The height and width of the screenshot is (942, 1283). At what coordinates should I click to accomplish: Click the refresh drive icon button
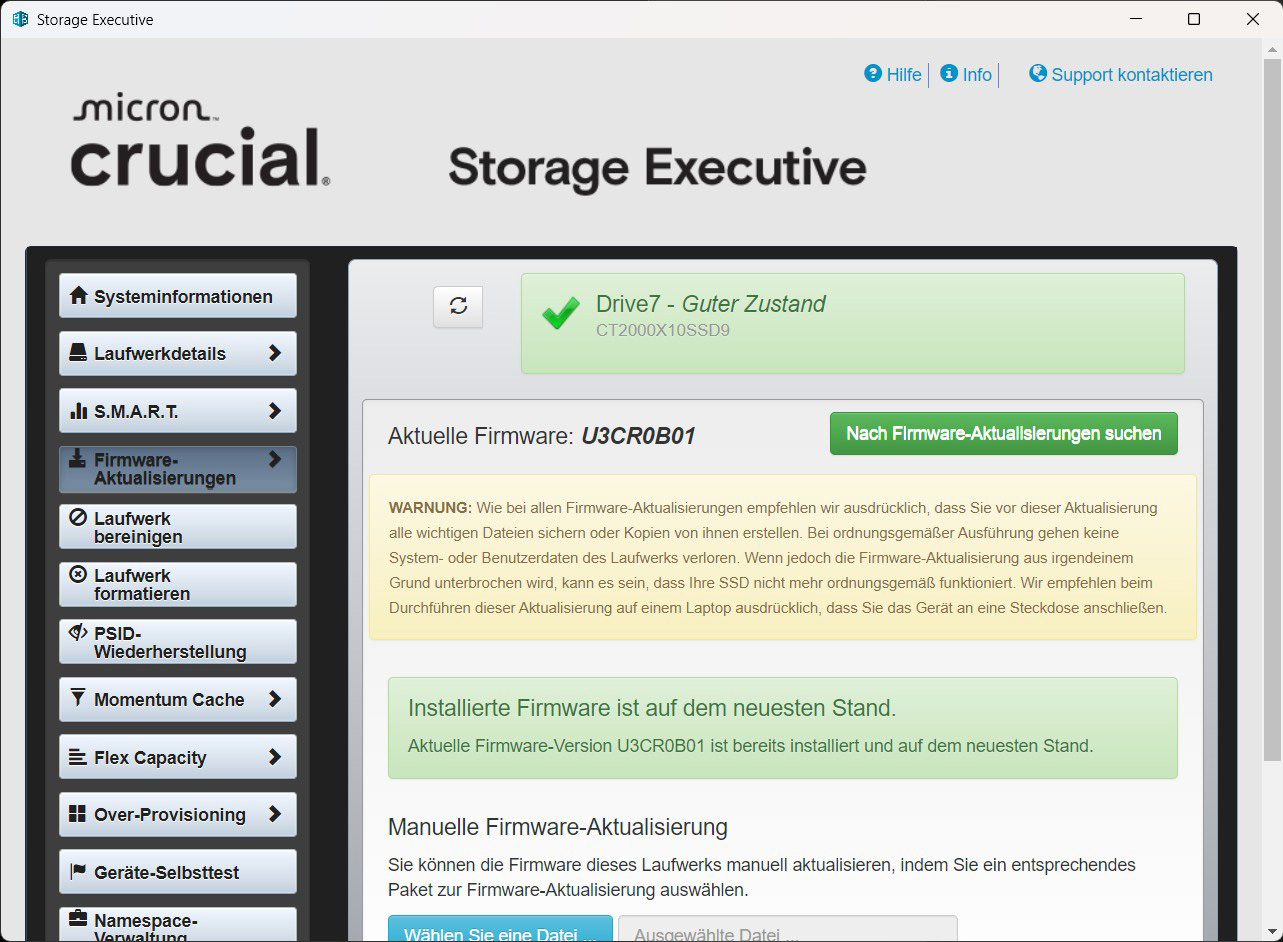(x=458, y=307)
